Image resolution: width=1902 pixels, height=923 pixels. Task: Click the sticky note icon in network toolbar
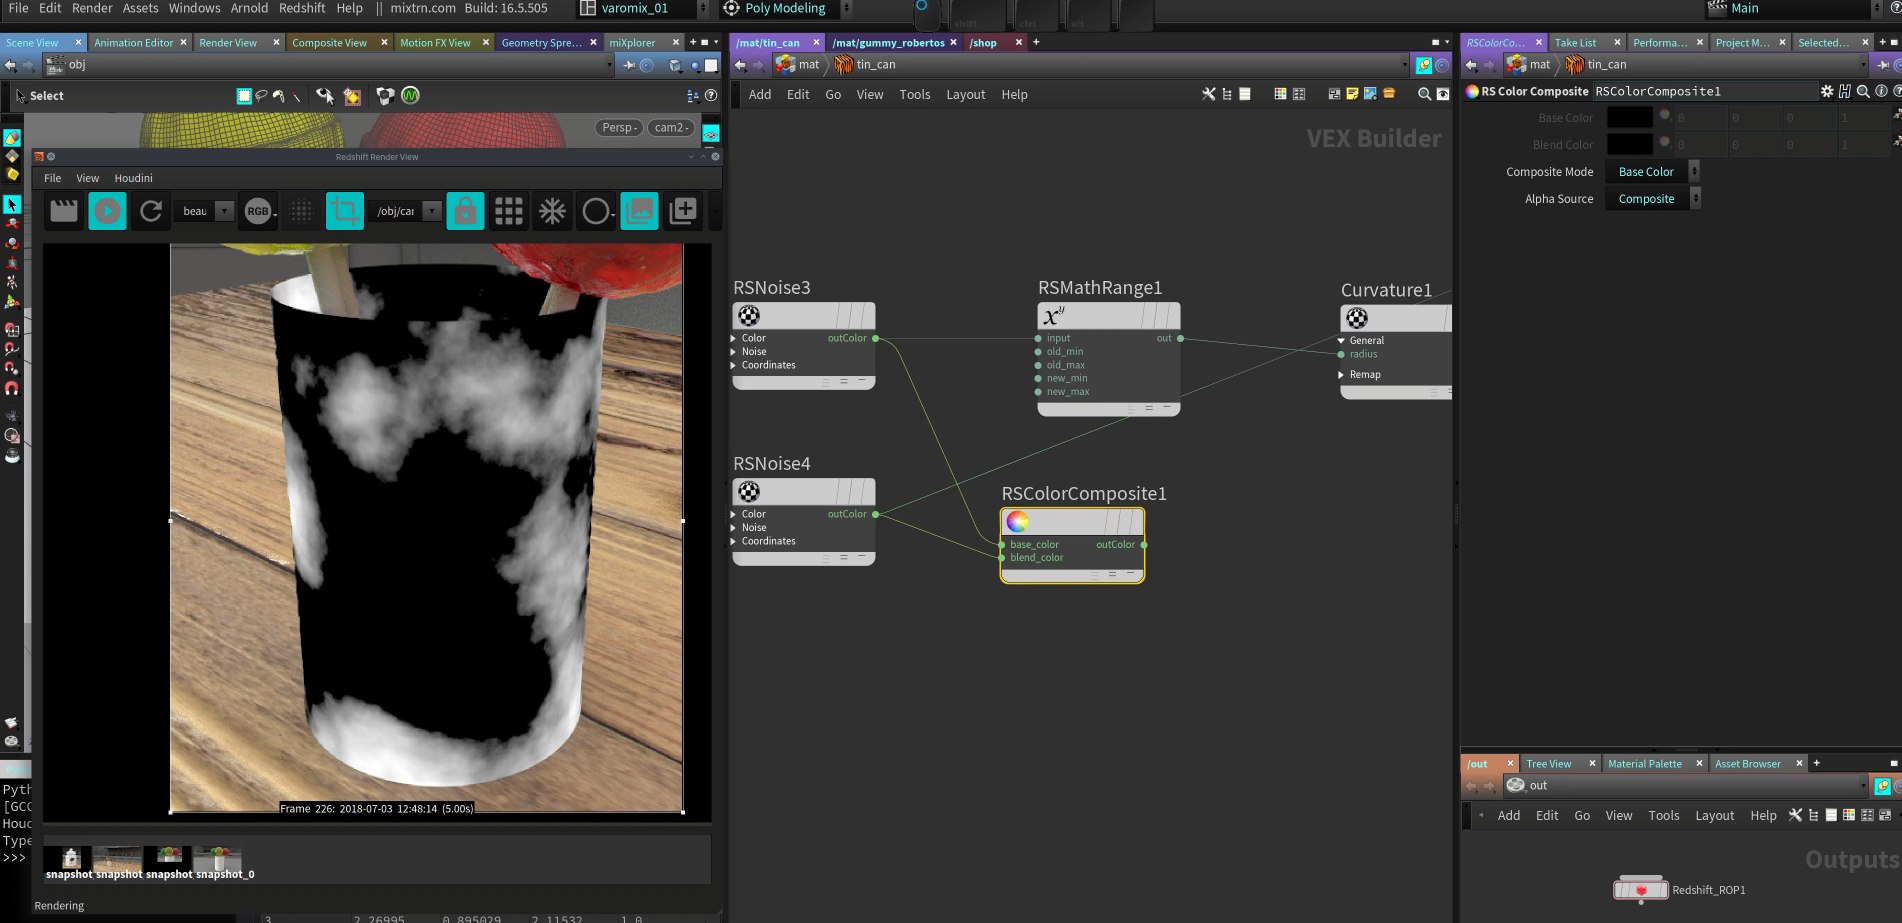pos(1352,94)
